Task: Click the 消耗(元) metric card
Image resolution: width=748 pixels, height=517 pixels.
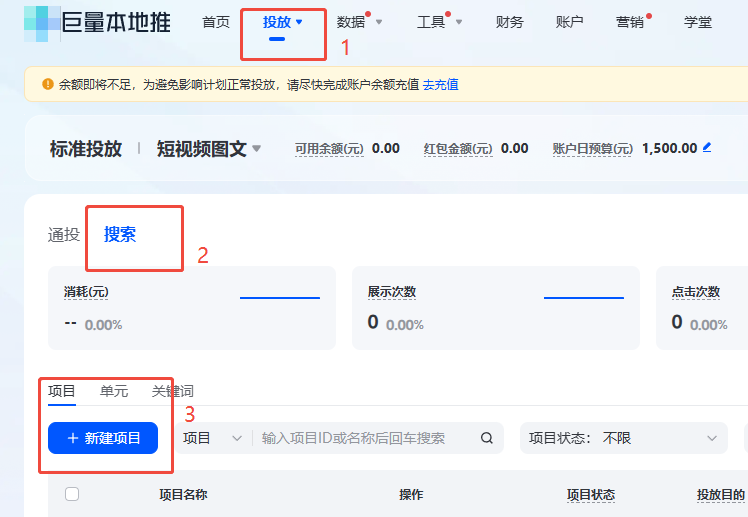Action: [x=192, y=308]
